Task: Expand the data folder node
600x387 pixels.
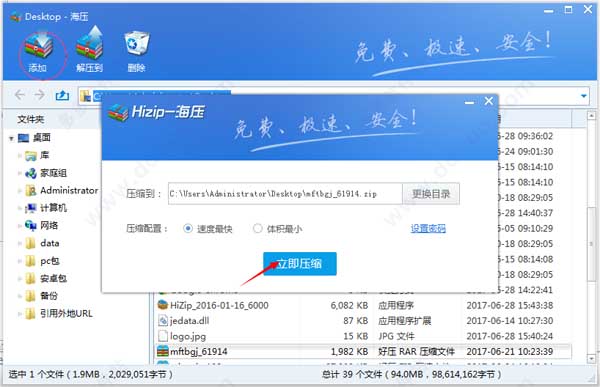Action: (x=20, y=243)
